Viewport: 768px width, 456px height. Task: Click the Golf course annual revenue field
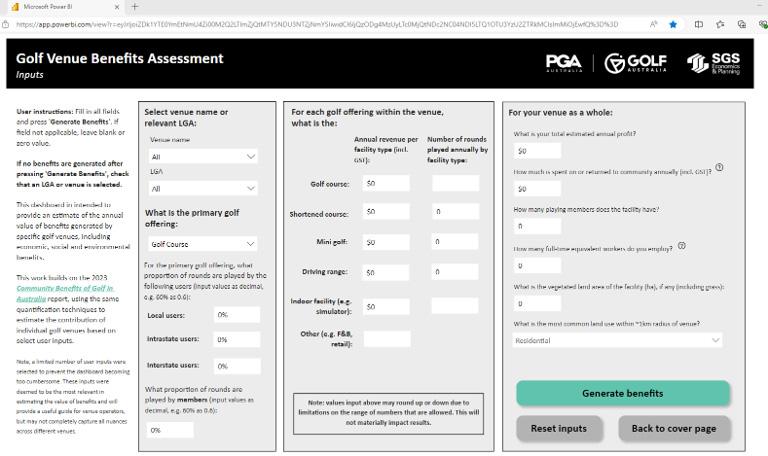(386, 183)
